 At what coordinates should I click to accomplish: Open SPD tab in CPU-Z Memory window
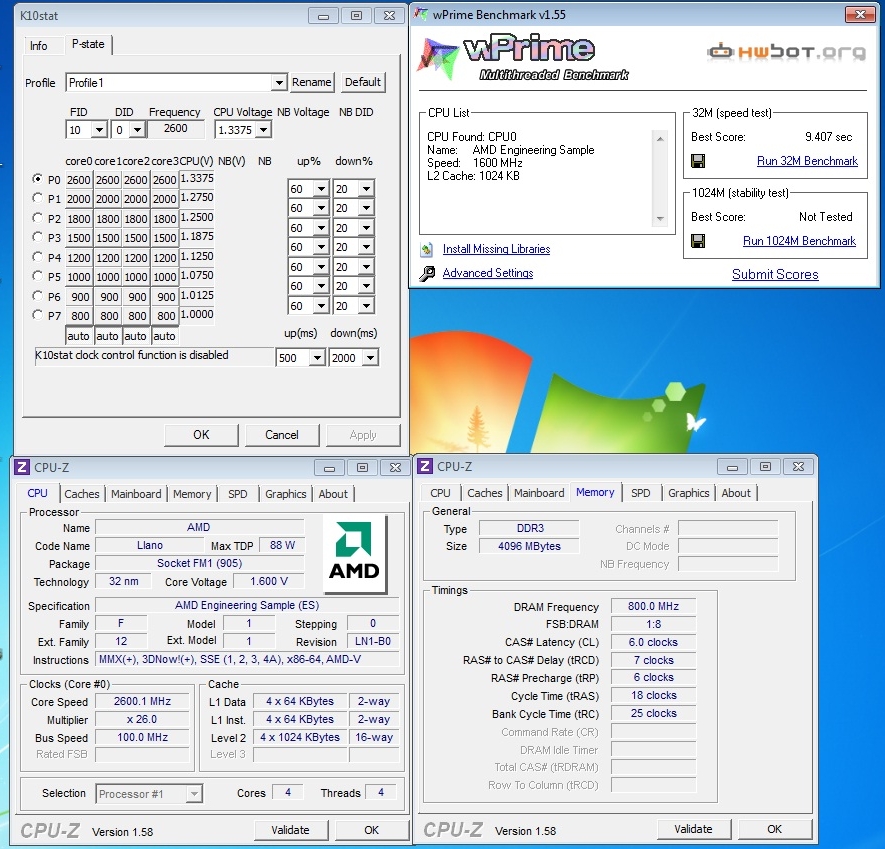coord(641,493)
